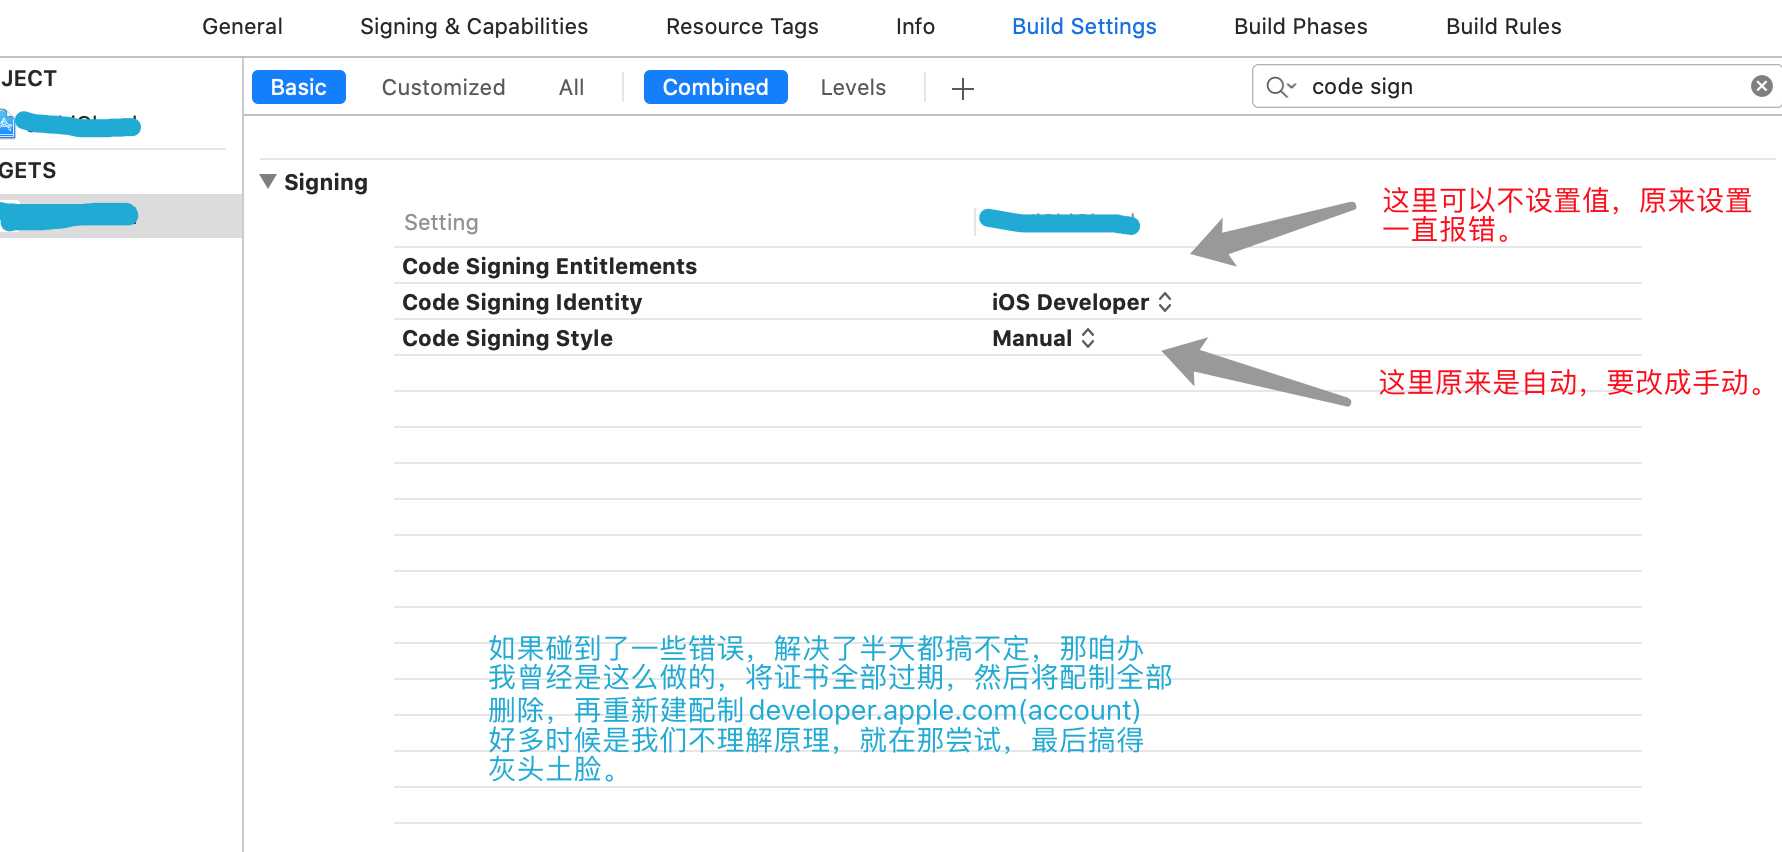
Task: Select the Combined view mode
Action: [x=715, y=87]
